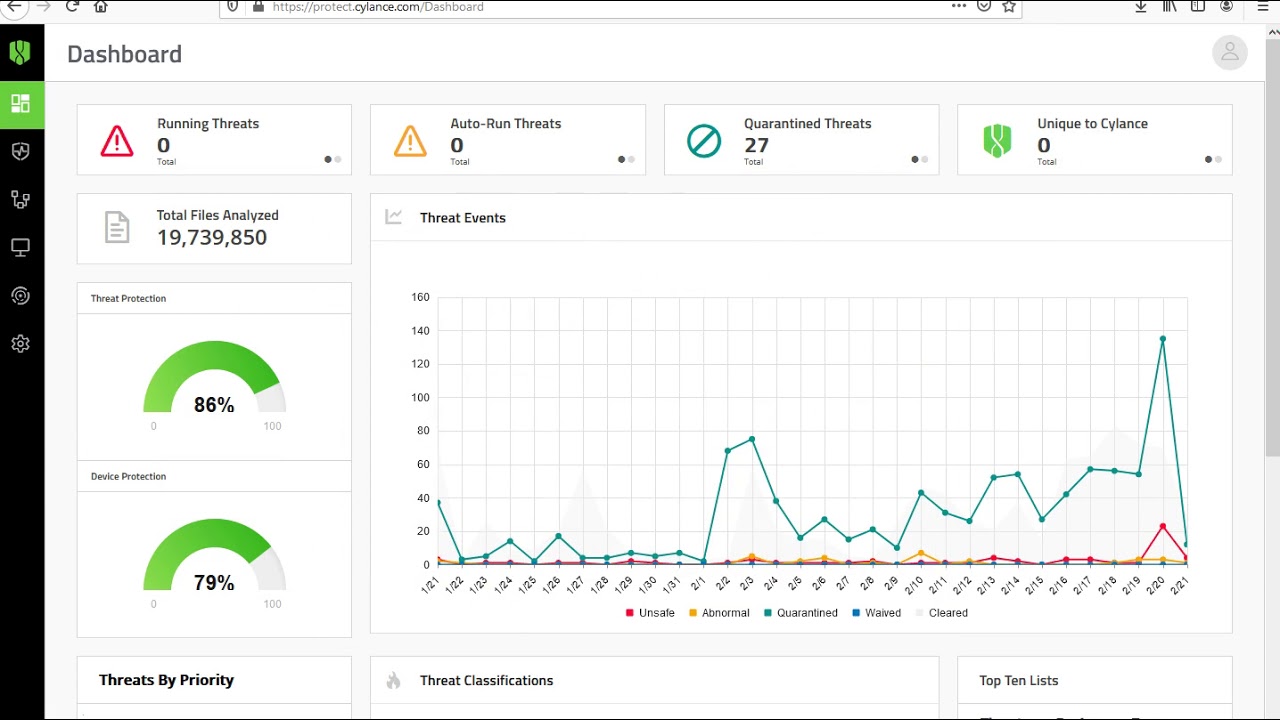Click the Total Files Analyzed label
This screenshot has width=1280, height=720.
point(218,215)
